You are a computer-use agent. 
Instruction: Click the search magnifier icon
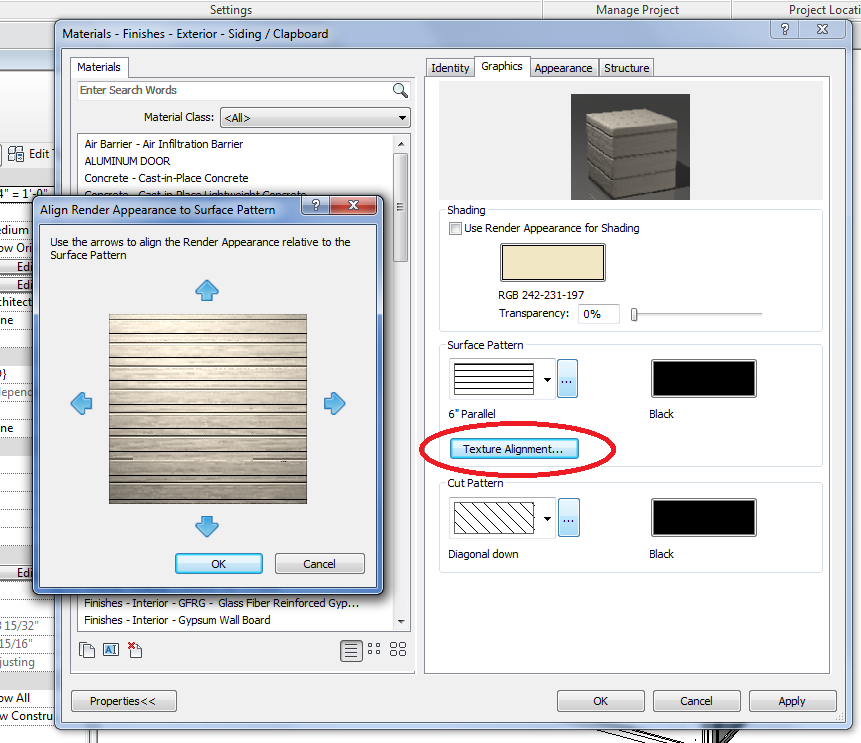[x=400, y=90]
